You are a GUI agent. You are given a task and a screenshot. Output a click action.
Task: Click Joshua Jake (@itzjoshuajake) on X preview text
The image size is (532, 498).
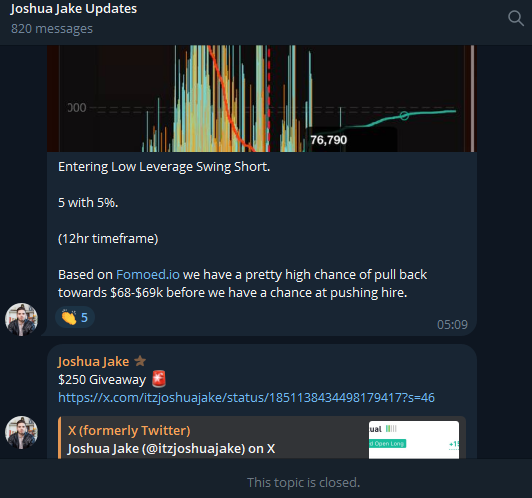tap(171, 448)
